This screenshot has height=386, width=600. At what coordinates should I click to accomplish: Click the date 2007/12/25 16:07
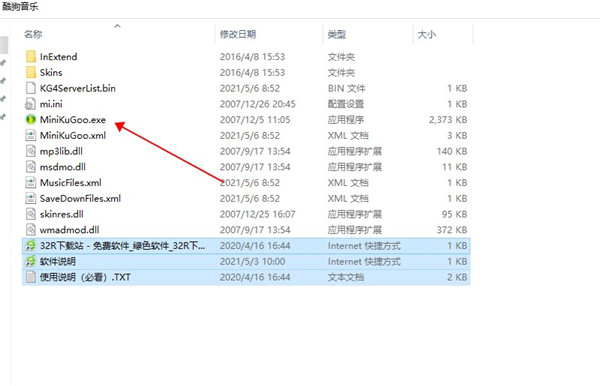pyautogui.click(x=258, y=214)
